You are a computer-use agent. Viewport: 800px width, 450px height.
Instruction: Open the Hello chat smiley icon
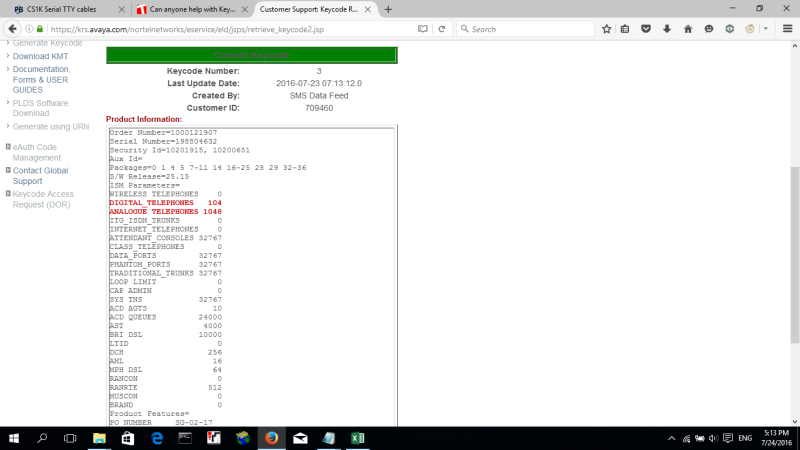(x=709, y=29)
